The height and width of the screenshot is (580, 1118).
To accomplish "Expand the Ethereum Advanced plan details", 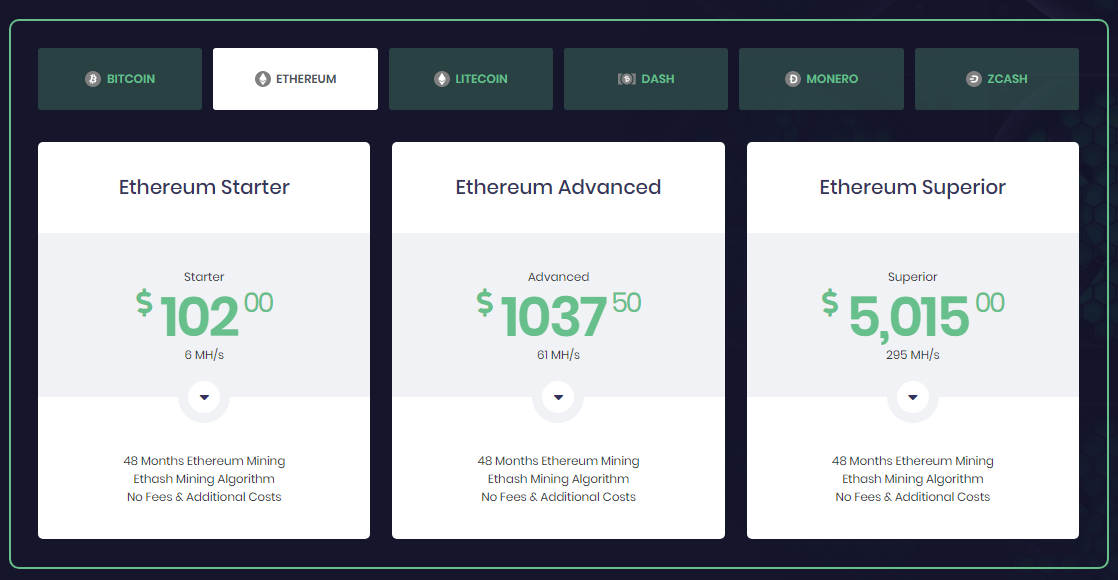I will 558,397.
